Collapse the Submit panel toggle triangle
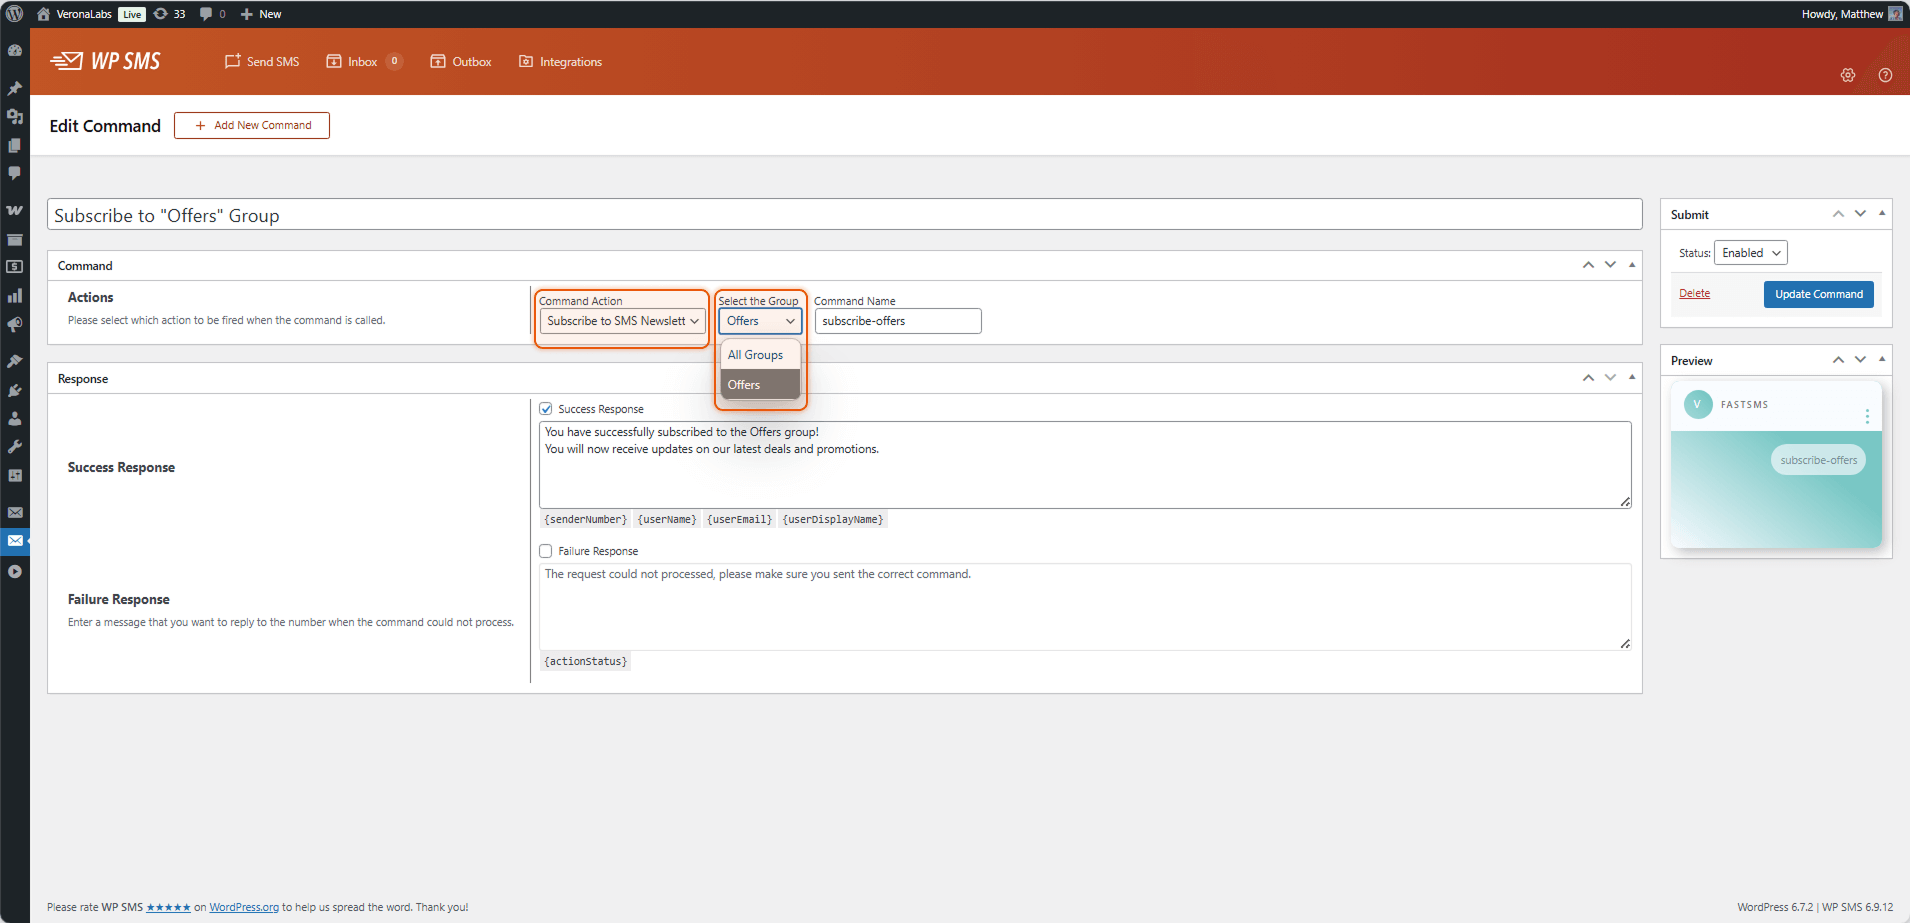1910x923 pixels. click(1882, 213)
